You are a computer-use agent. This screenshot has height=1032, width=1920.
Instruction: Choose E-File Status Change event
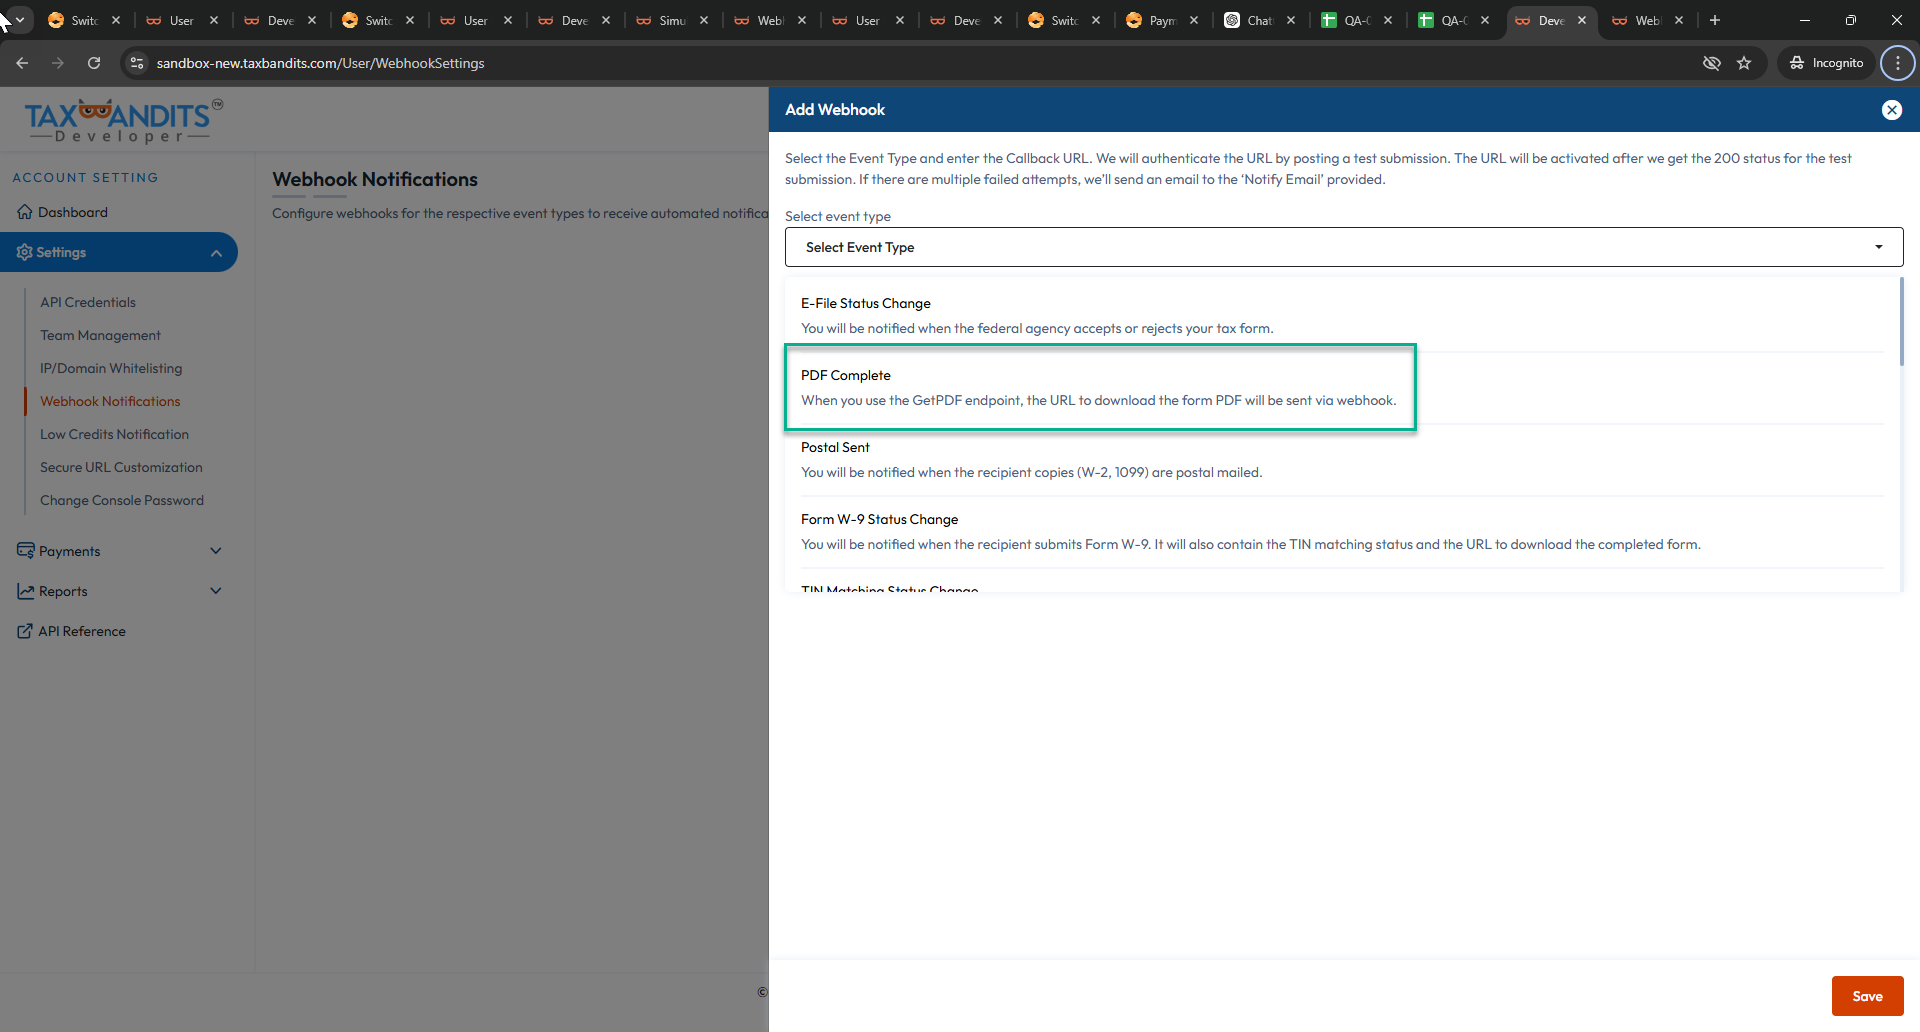click(x=1341, y=316)
